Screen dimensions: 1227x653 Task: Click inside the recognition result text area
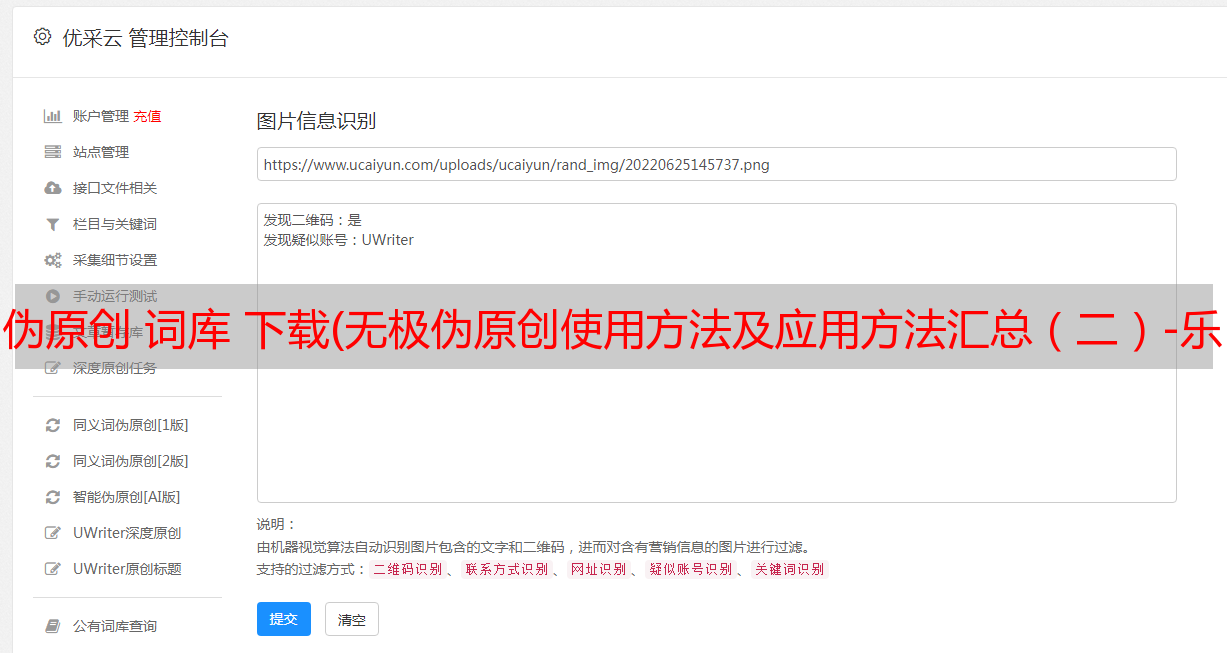pyautogui.click(x=716, y=352)
